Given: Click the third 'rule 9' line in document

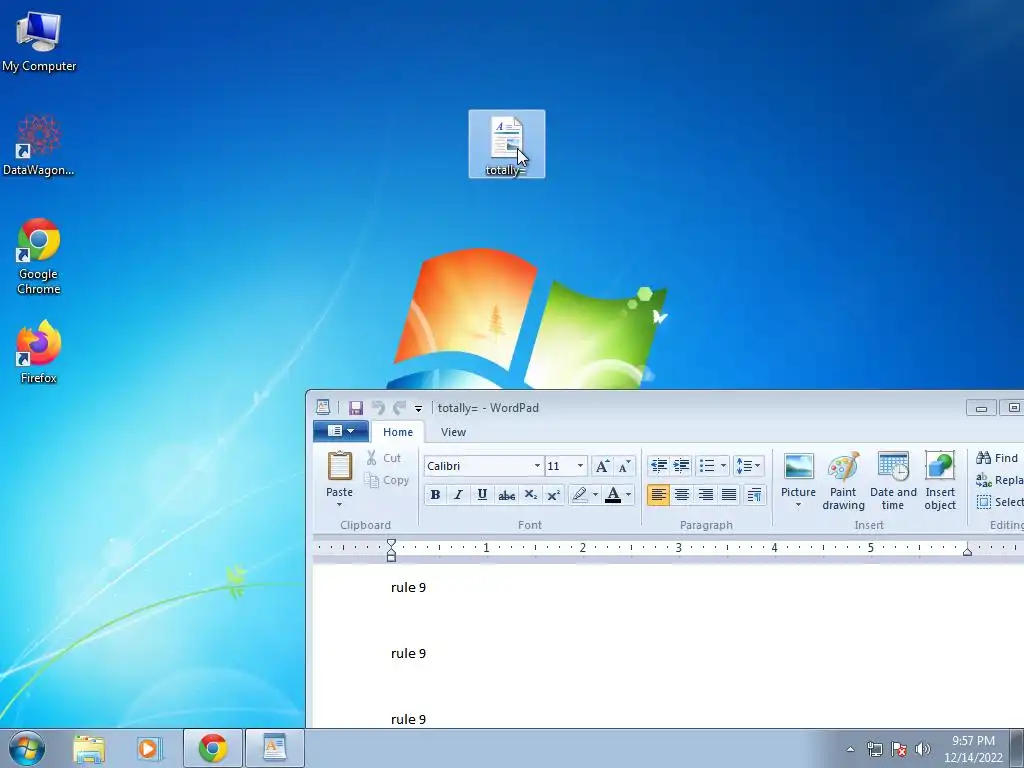Looking at the screenshot, I should [x=408, y=719].
